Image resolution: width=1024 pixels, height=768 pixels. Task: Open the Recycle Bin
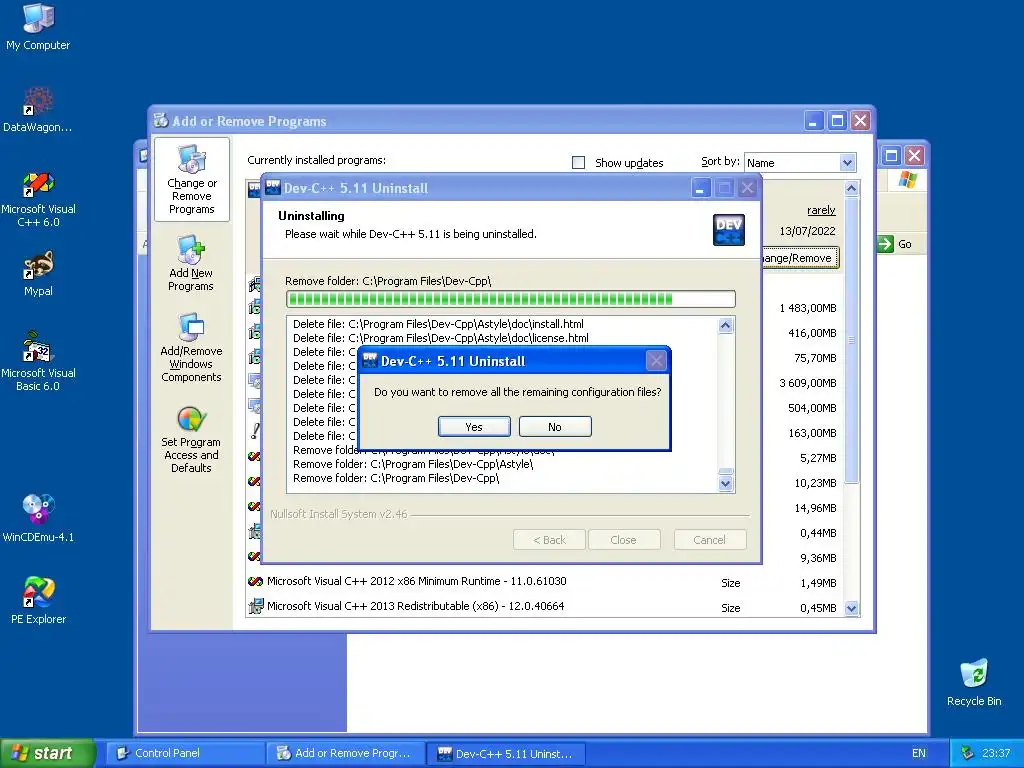click(x=974, y=682)
